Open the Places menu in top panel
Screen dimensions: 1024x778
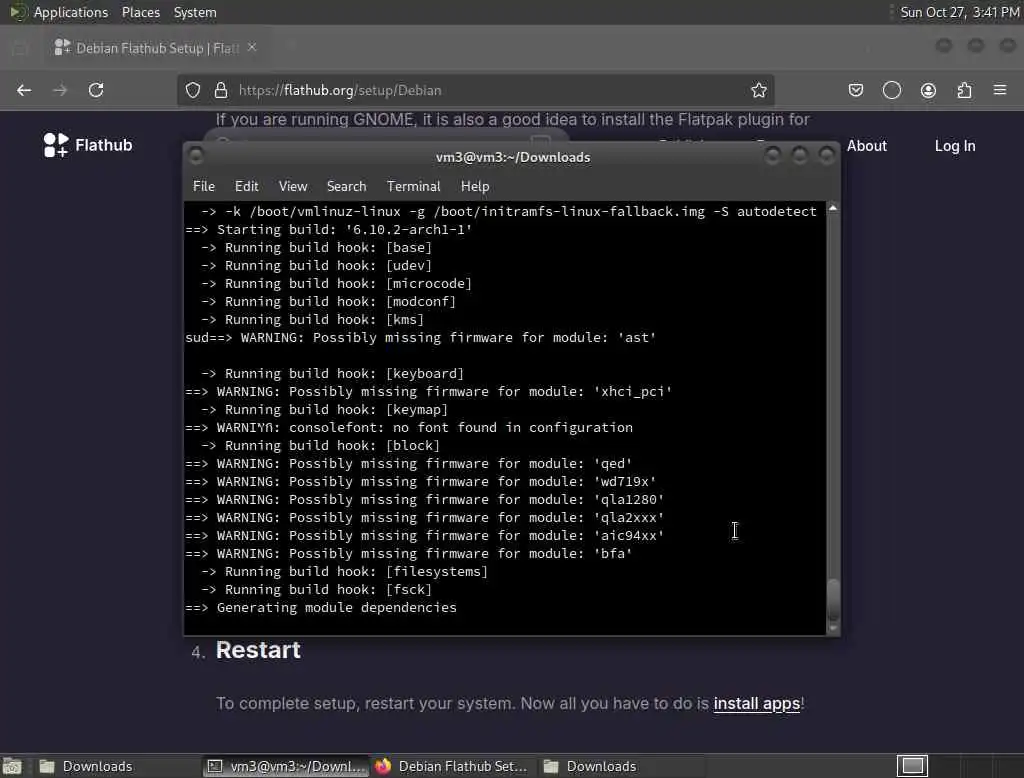pyautogui.click(x=140, y=12)
